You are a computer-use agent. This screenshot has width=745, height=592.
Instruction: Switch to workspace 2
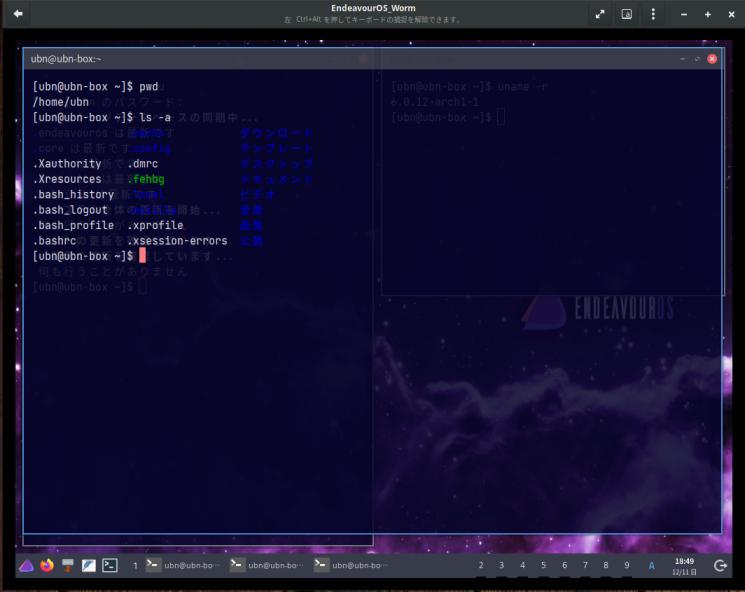pos(481,565)
